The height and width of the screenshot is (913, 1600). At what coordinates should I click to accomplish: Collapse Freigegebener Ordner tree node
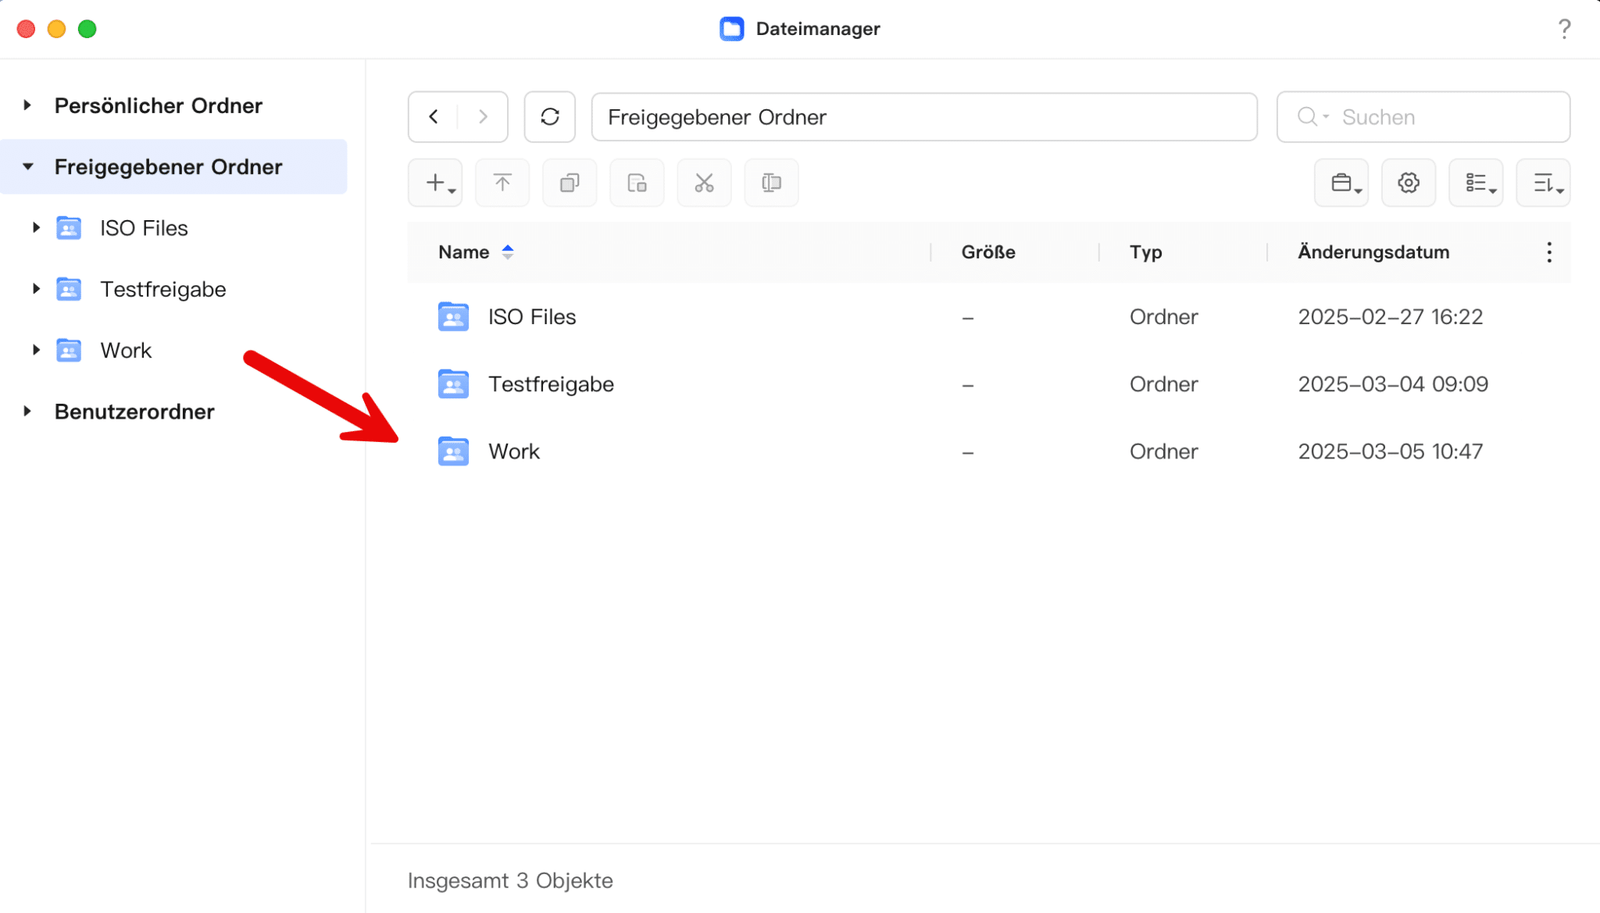click(x=28, y=167)
